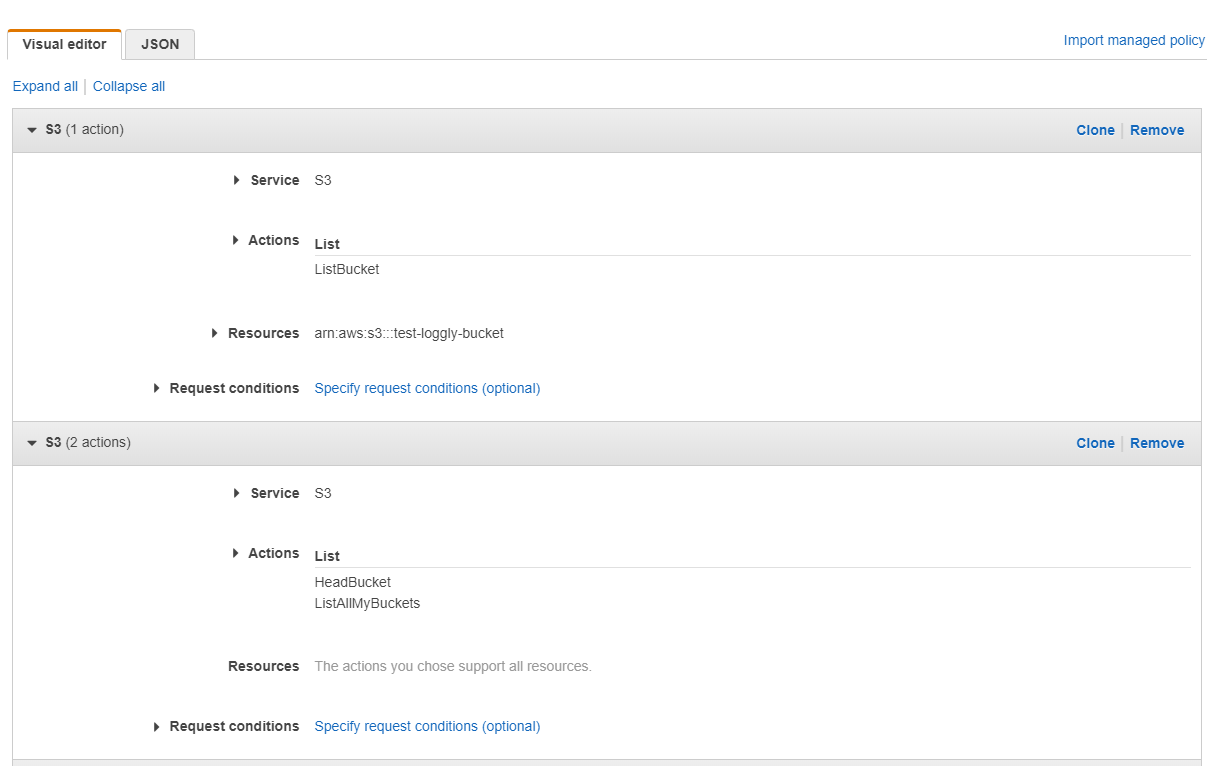Image resolution: width=1213 pixels, height=766 pixels.
Task: Collapse the S3 (2 actions) section header
Action: point(31,442)
